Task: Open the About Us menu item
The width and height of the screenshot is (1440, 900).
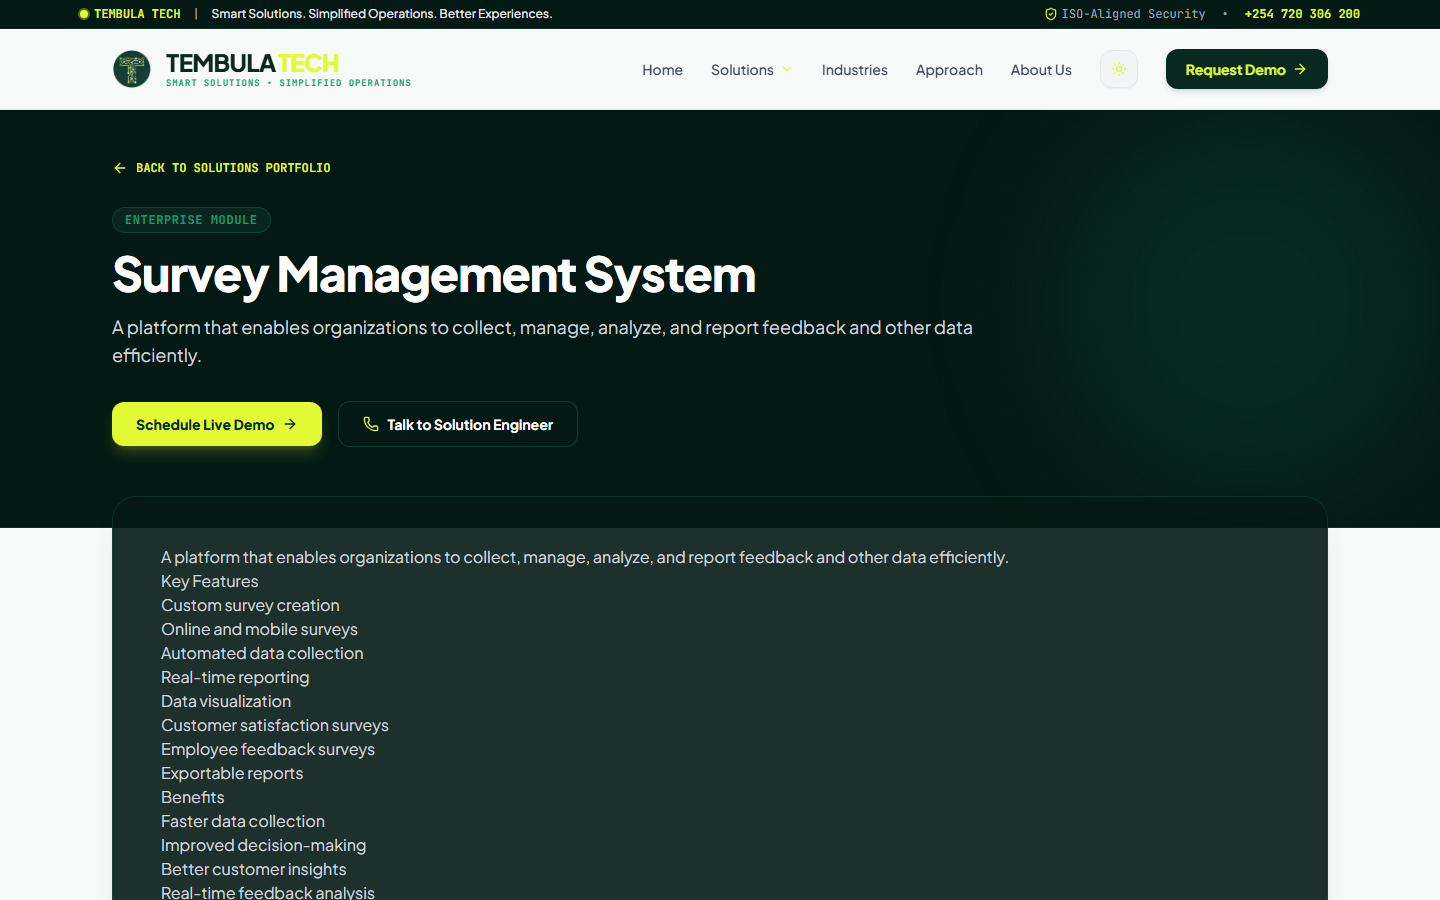Action: [1041, 70]
